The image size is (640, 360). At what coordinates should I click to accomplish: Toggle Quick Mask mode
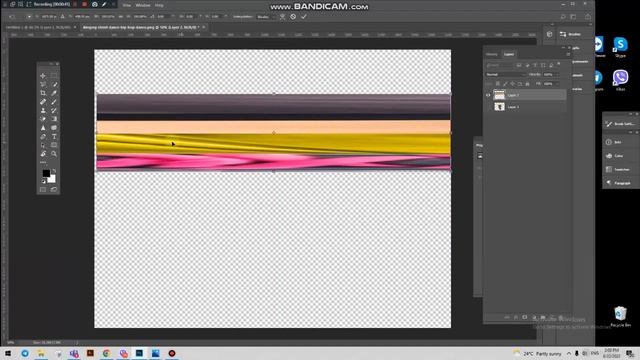click(43, 189)
